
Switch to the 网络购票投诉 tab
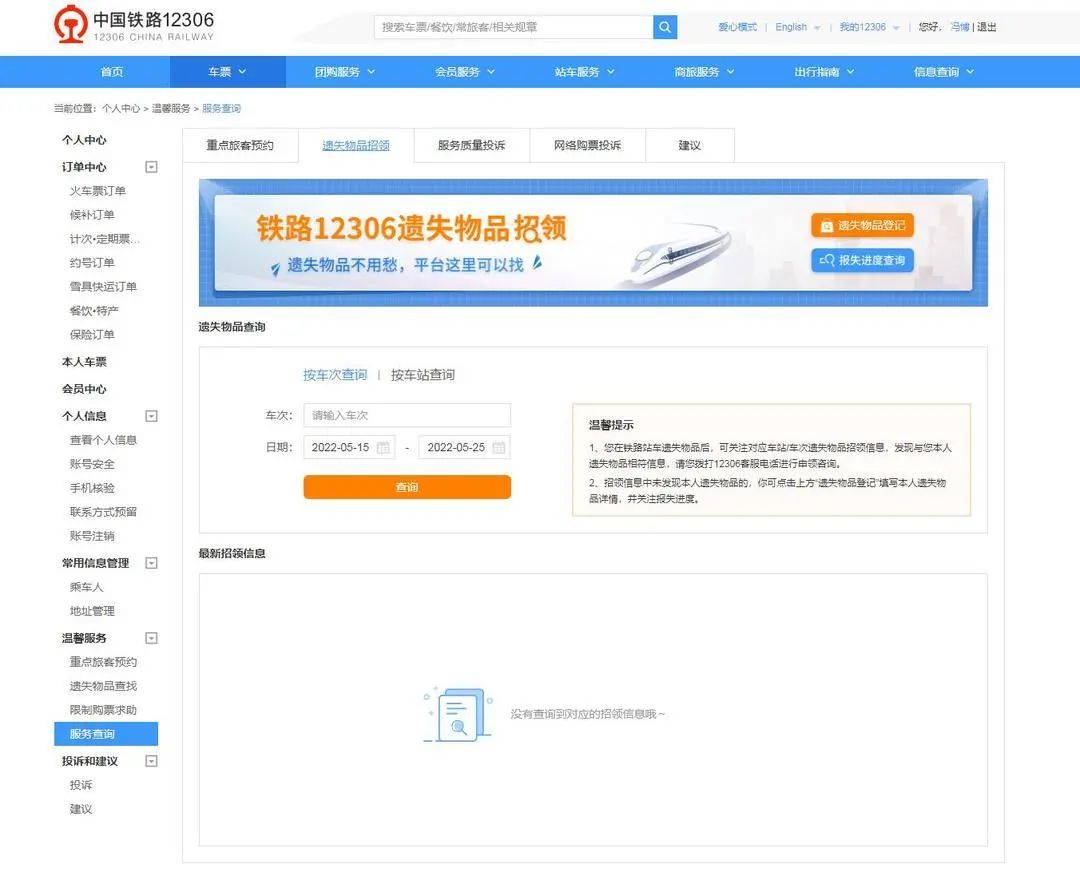pos(588,145)
